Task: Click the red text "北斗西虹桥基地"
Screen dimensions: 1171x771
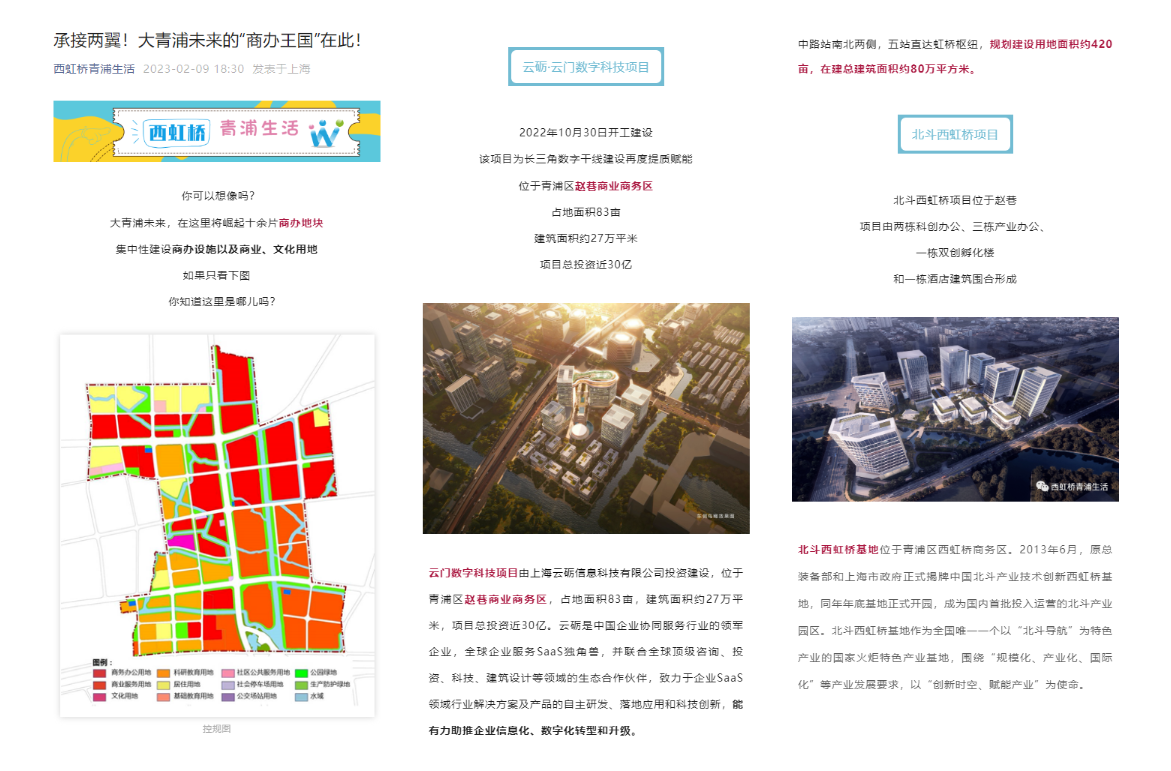Action: [x=838, y=550]
